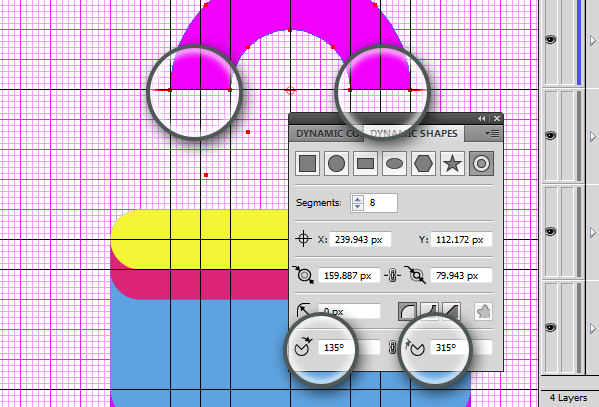
Task: Select the dynamic circle shape icon
Action: [x=337, y=164]
